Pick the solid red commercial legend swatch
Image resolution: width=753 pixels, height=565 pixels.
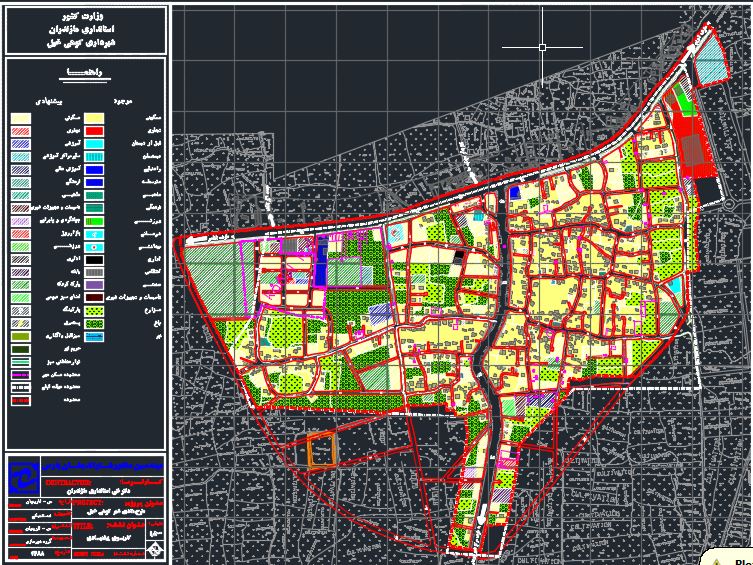tap(96, 131)
